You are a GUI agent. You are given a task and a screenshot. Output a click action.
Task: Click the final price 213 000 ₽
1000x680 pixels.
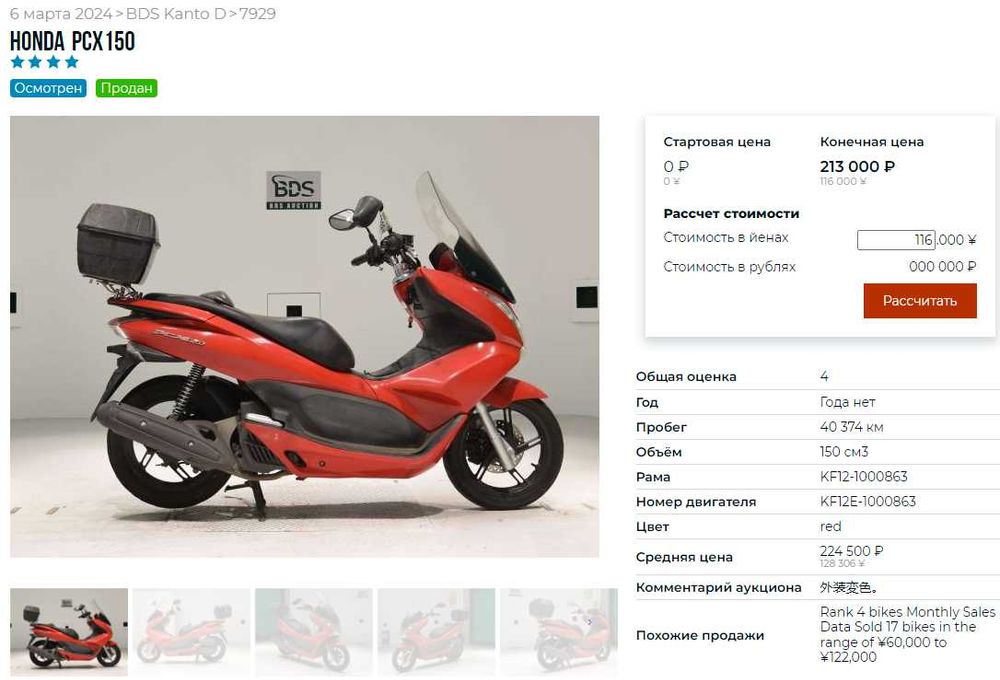[x=857, y=166]
